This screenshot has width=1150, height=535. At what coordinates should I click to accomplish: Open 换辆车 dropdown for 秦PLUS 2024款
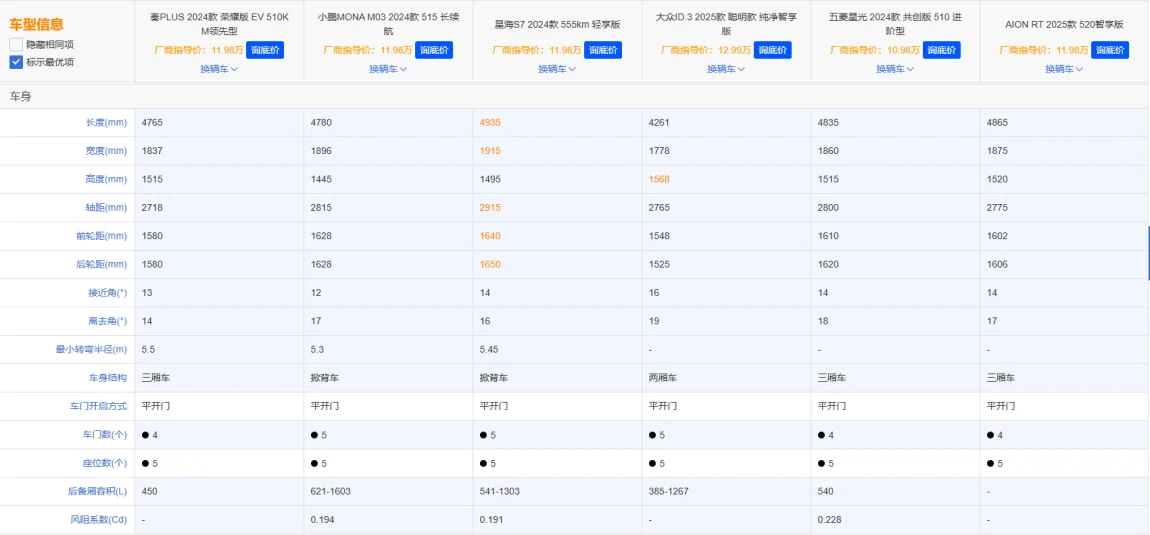219,69
